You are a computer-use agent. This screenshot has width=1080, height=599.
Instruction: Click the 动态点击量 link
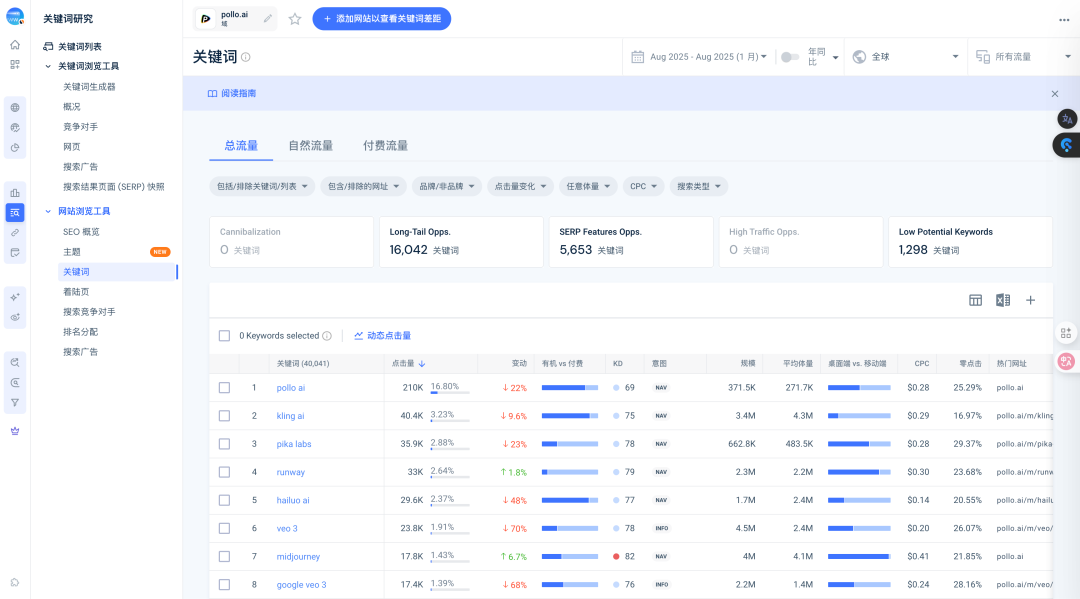382,336
